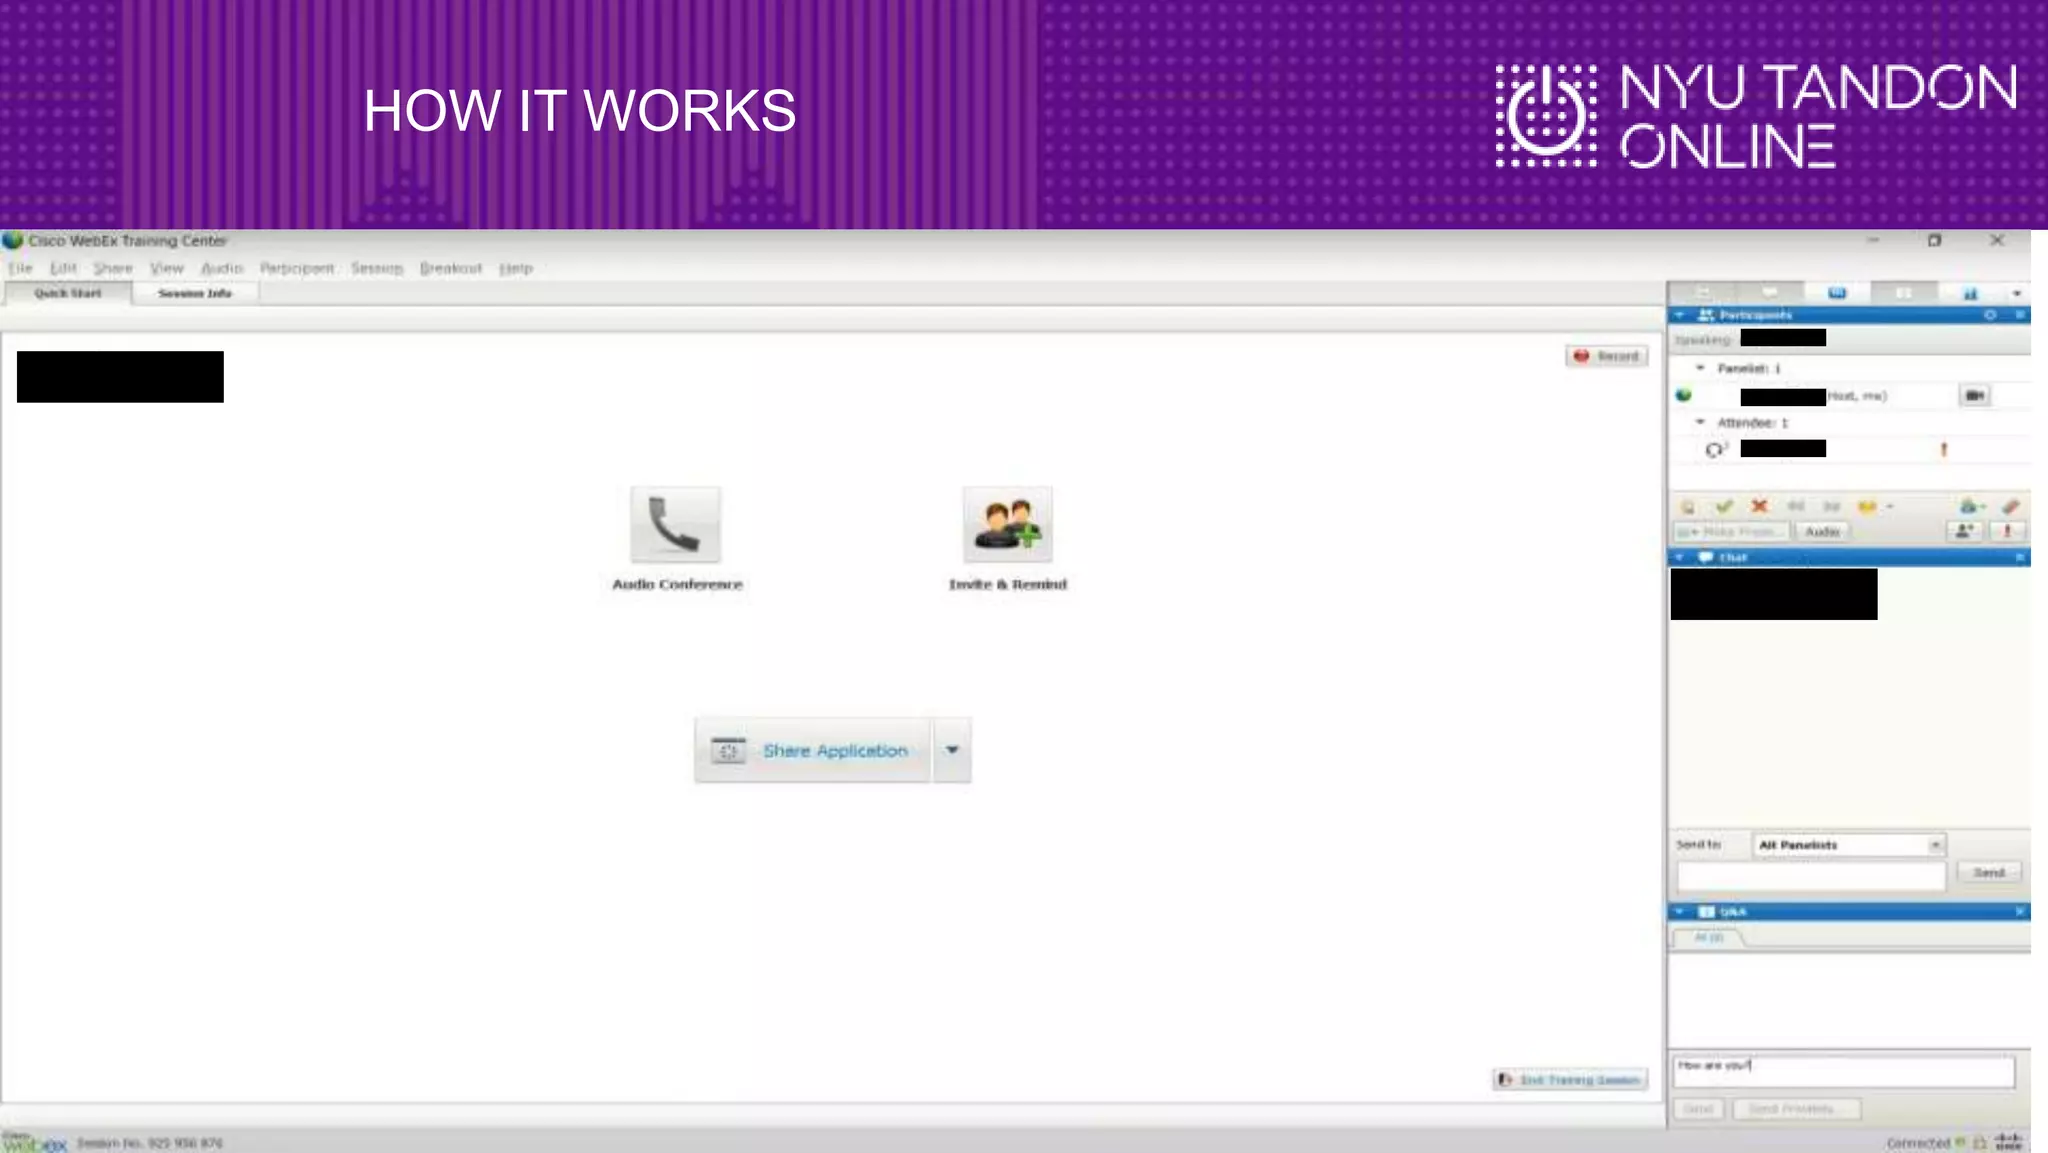Switch to the Session Info tab

coord(195,293)
